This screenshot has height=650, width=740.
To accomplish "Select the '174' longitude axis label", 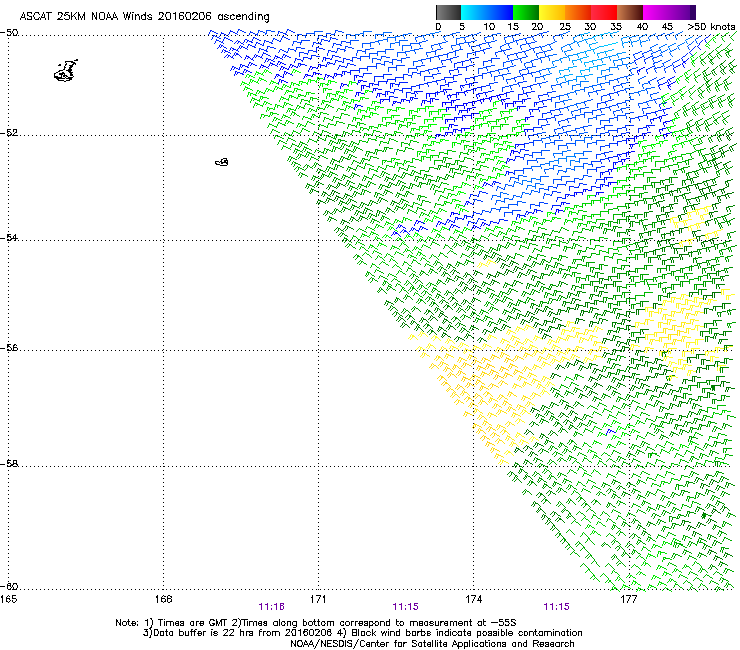I will click(473, 599).
